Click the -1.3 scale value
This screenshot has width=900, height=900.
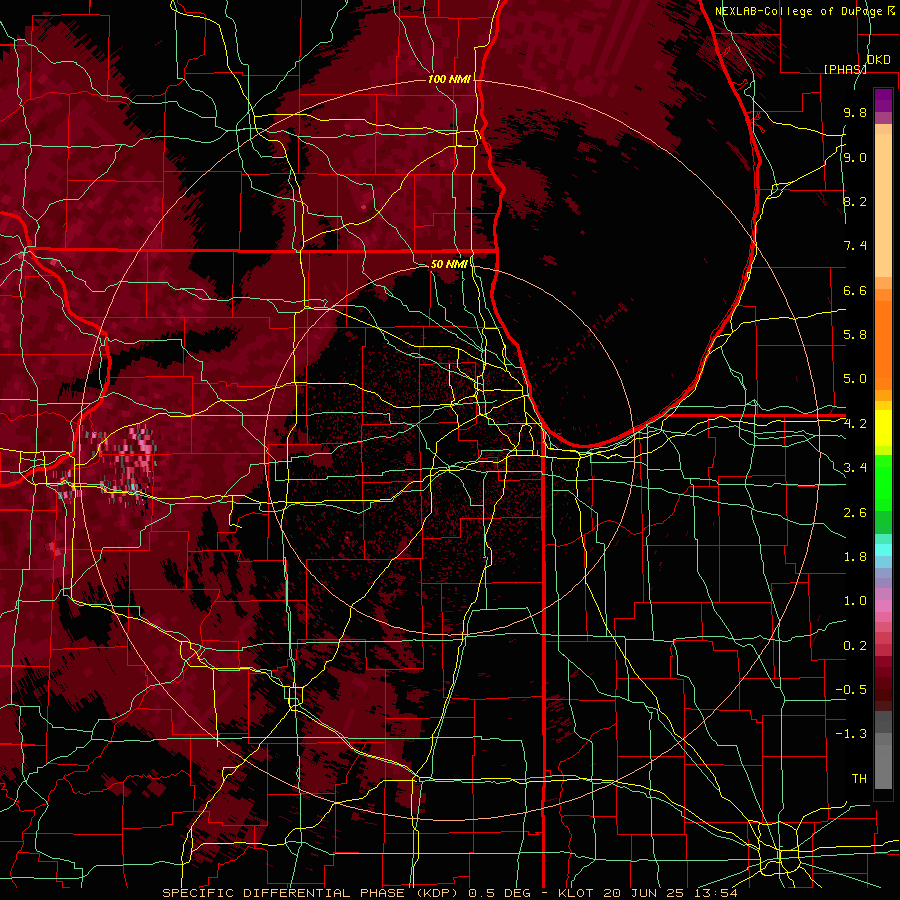click(x=851, y=734)
